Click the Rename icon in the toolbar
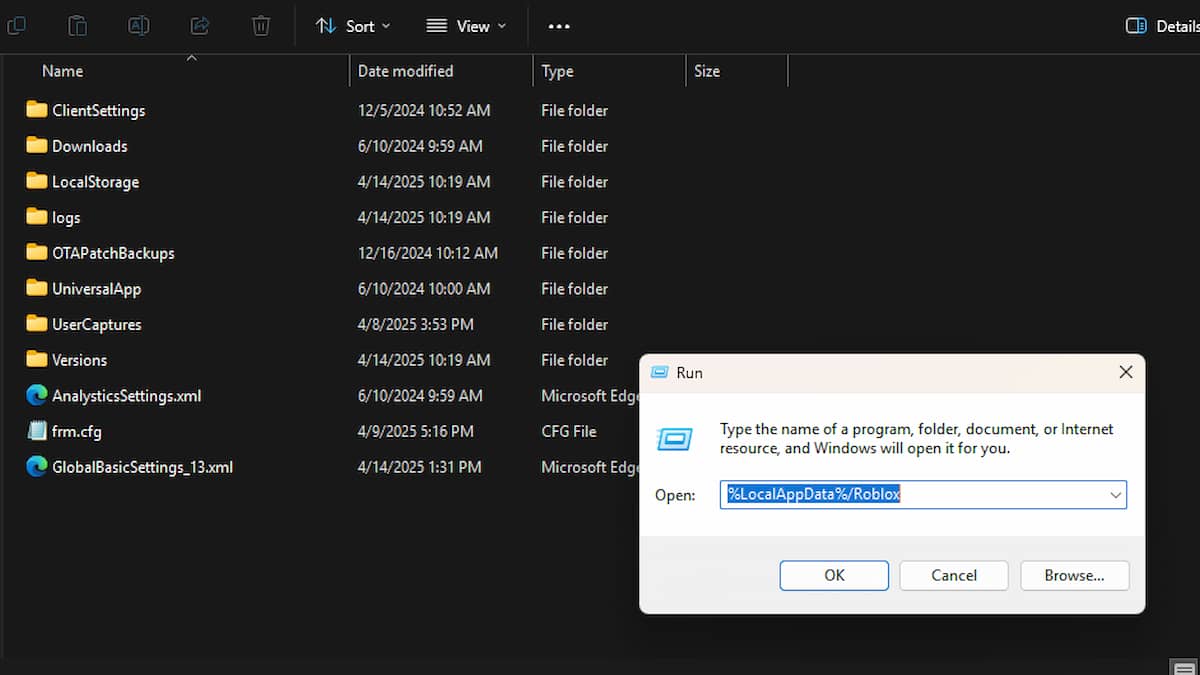This screenshot has width=1200, height=675. (x=138, y=26)
